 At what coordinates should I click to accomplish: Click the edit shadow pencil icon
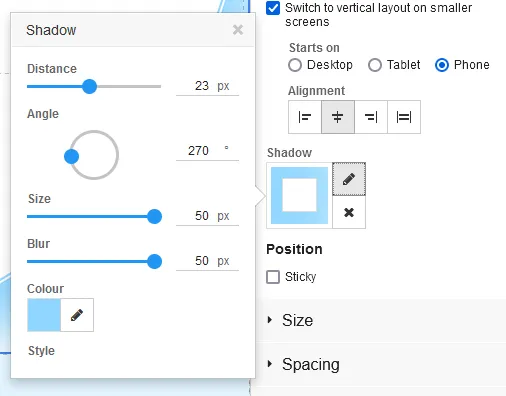point(349,179)
